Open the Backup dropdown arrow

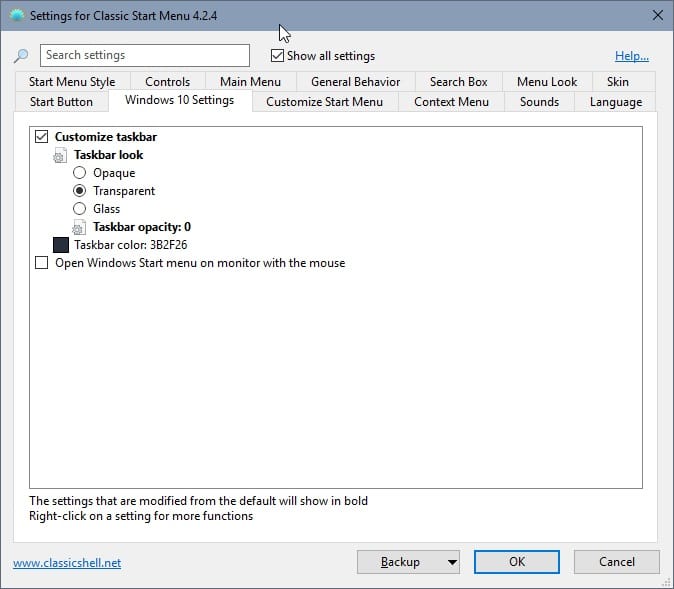click(x=452, y=562)
